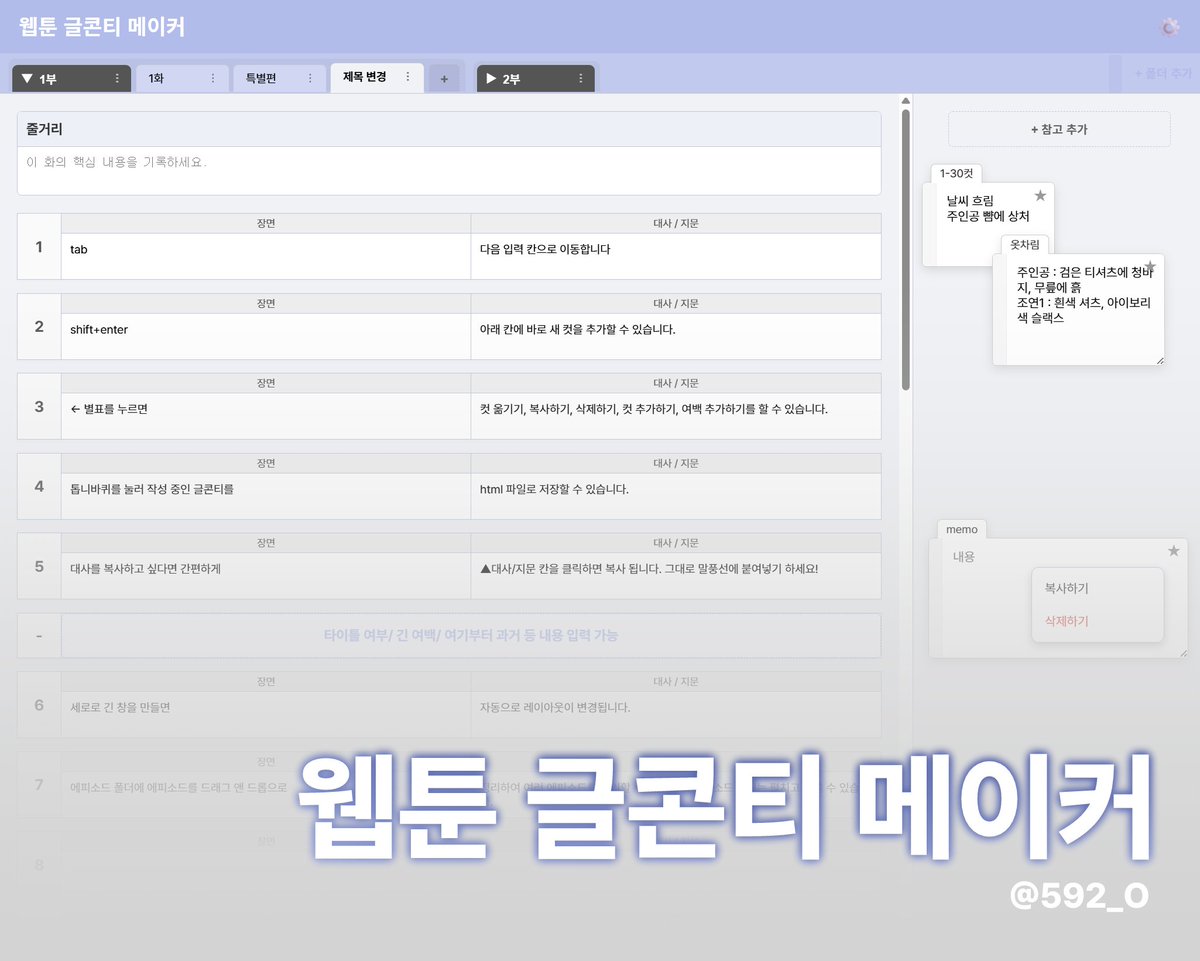Click the memo note resize grip
Viewport: 1200px width, 961px height.
[x=1183, y=652]
